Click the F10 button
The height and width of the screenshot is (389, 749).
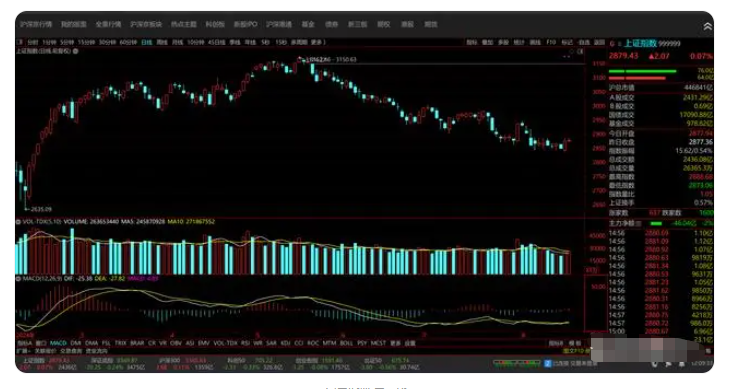(551, 43)
